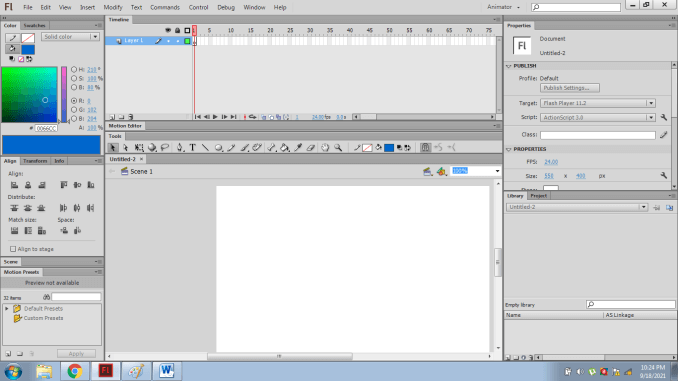Open the ActionScript 3.0 script dropdown

pos(598,117)
